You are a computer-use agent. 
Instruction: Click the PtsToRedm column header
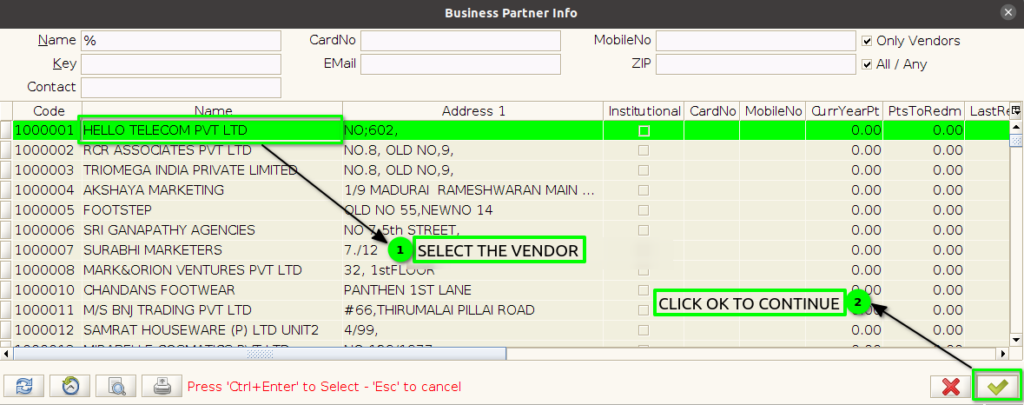(x=924, y=111)
